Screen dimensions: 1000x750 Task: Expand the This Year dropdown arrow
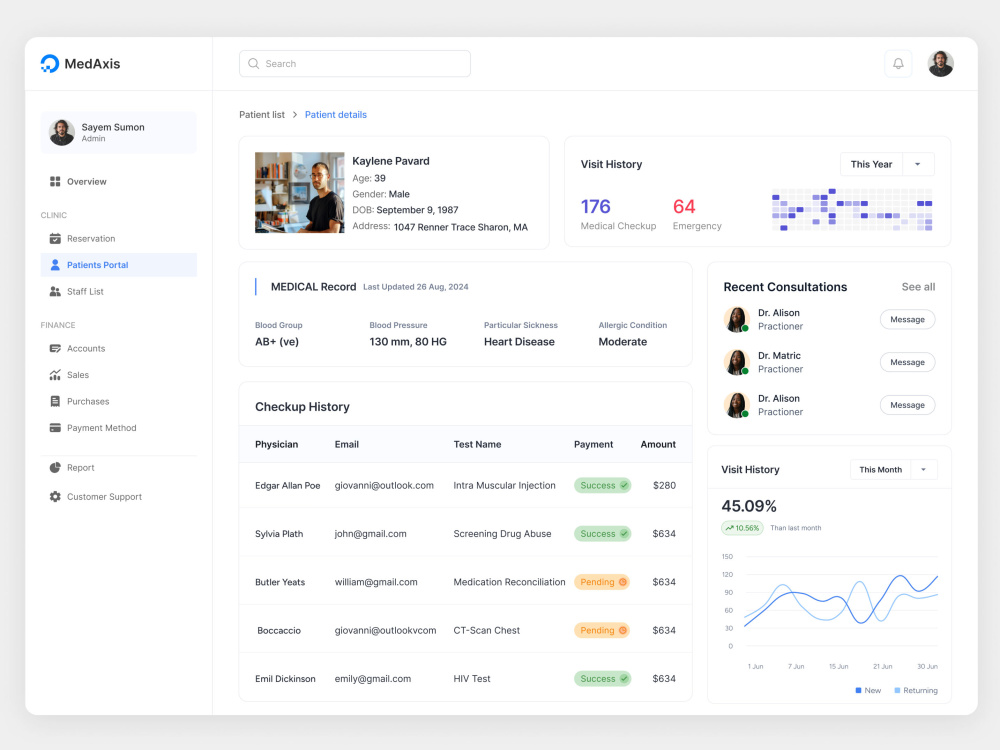[x=918, y=165]
